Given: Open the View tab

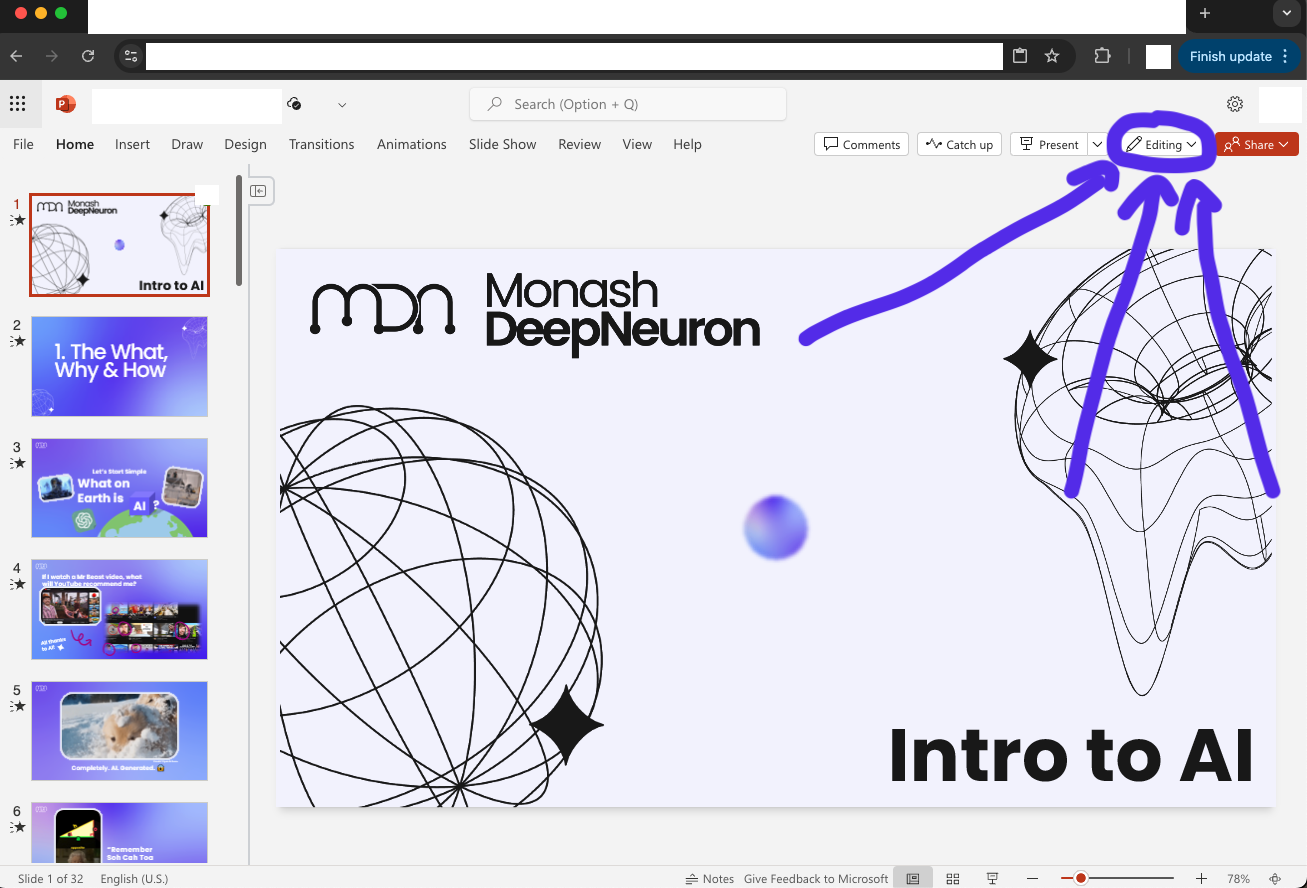Looking at the screenshot, I should pyautogui.click(x=637, y=144).
